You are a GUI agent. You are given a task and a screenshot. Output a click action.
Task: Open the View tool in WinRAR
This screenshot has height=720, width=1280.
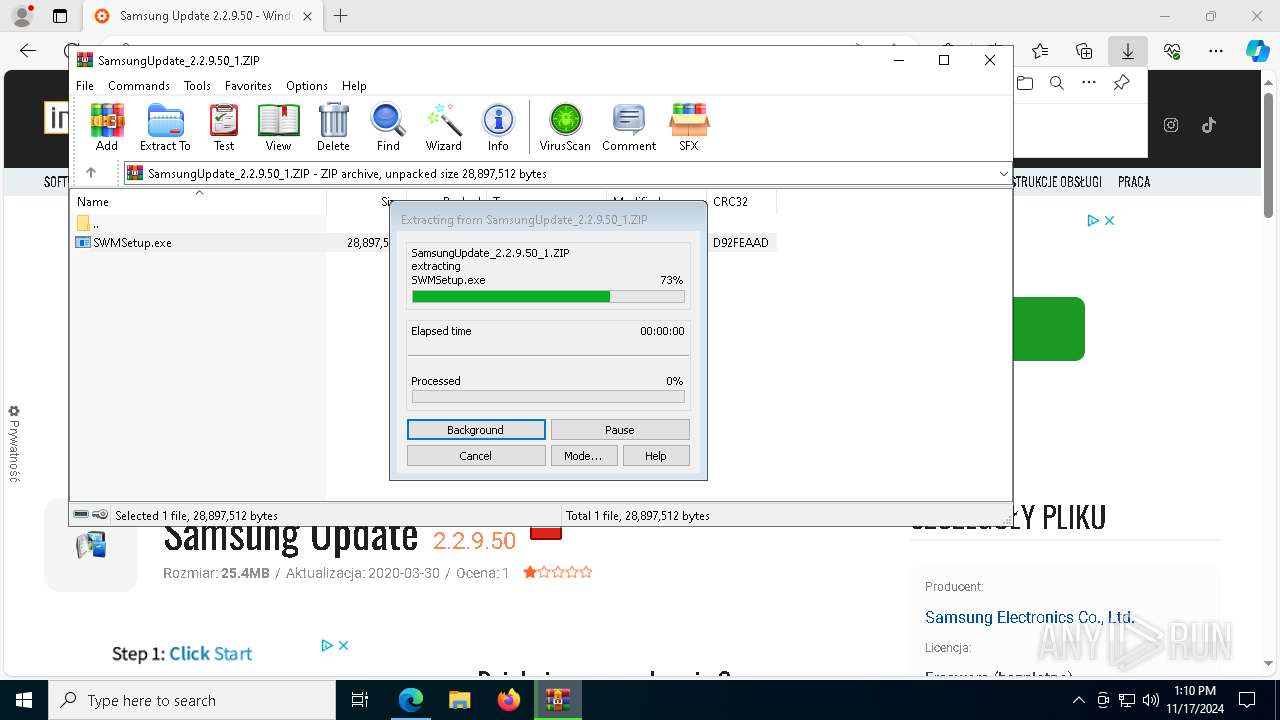point(279,127)
